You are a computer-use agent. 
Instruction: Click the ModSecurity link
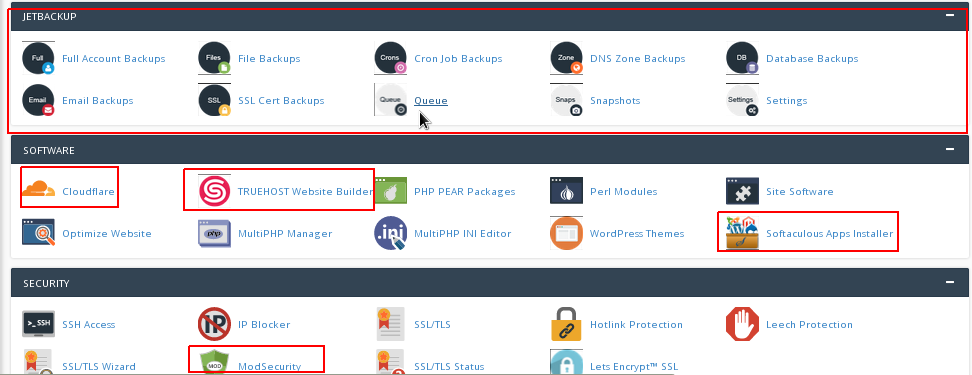coord(269,366)
